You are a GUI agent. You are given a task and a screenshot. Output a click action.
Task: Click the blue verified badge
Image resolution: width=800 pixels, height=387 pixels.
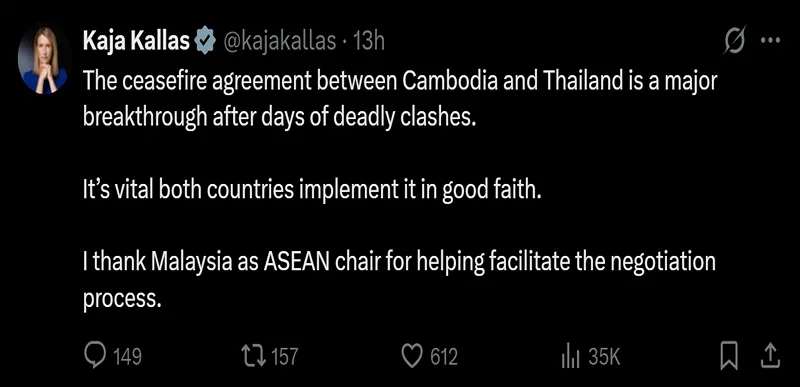pos(206,42)
